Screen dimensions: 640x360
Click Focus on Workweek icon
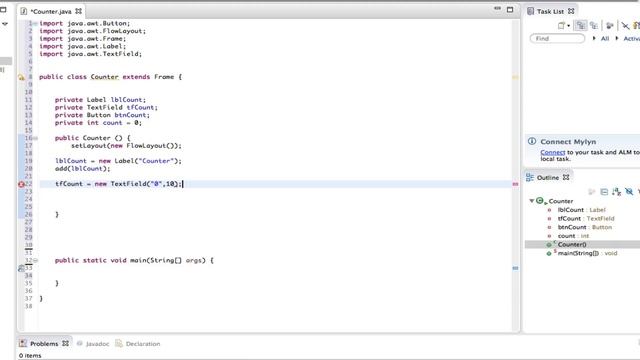610,26
